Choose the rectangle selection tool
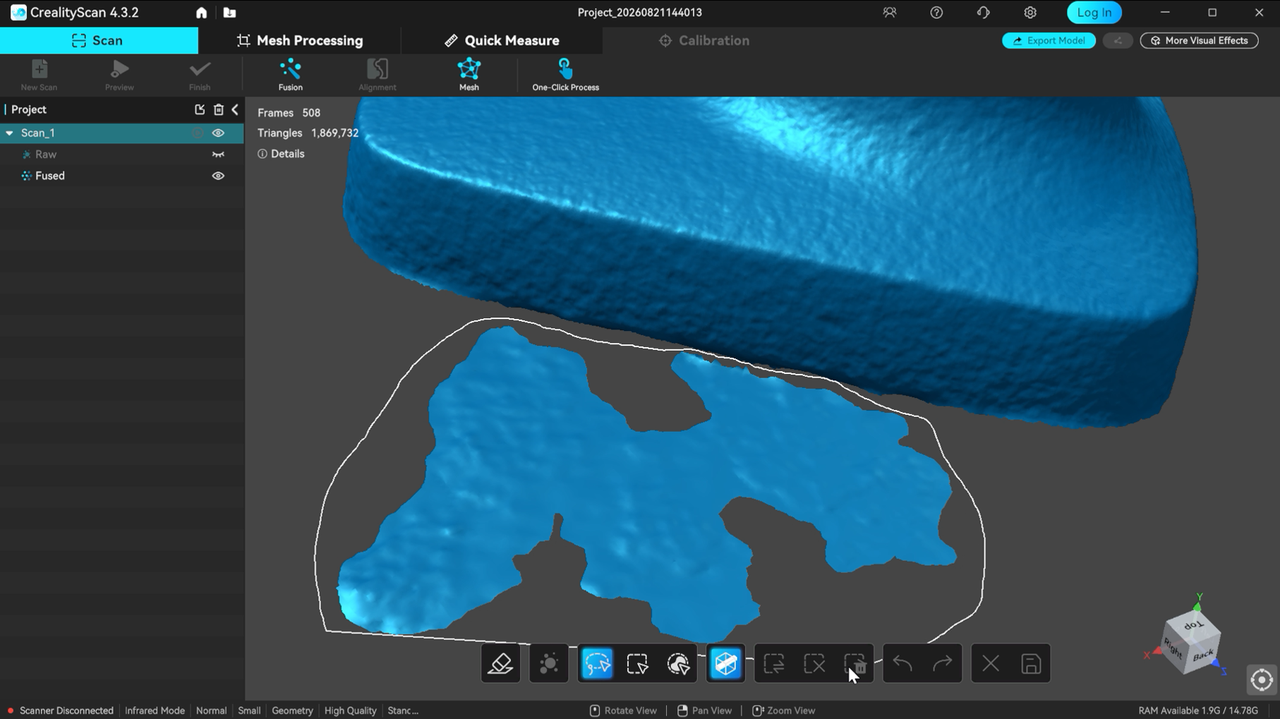The width and height of the screenshot is (1280, 719). 637,663
